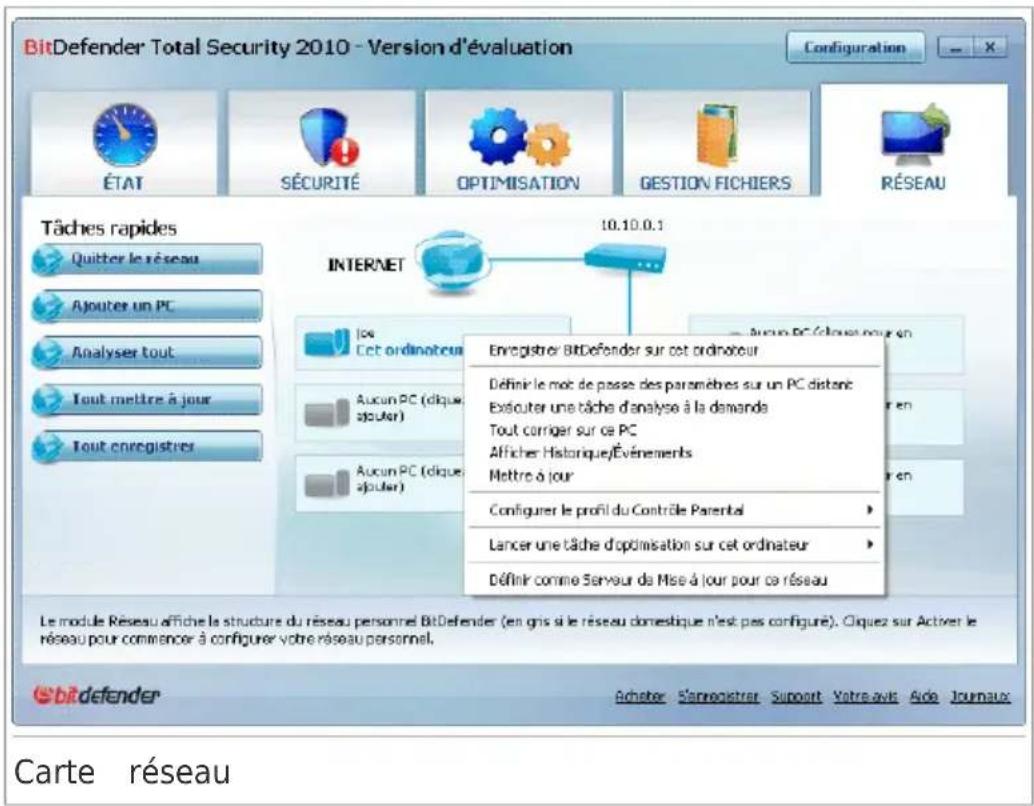Click the globe icon on Analyser tout
This screenshot has width=1034, height=806.
click(48, 353)
